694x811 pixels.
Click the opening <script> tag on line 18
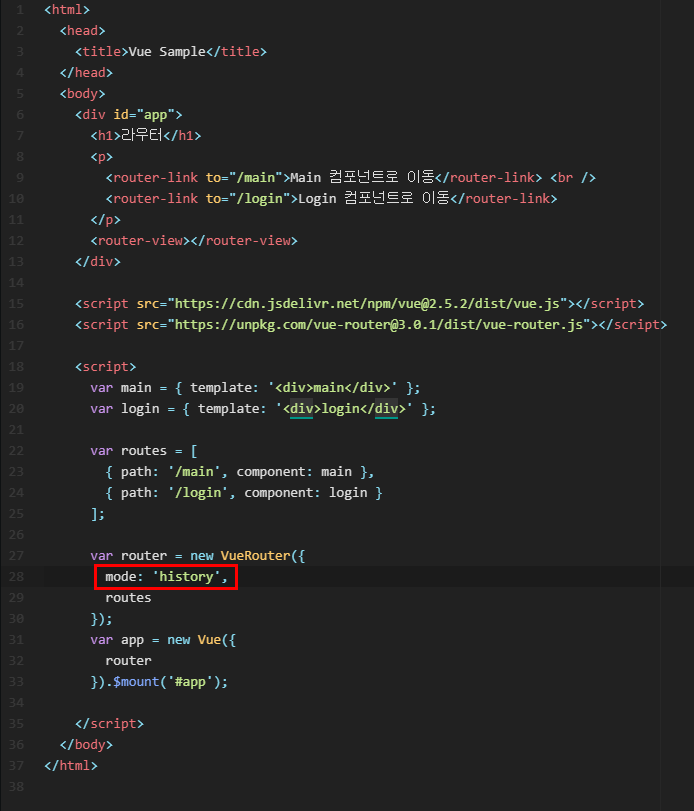point(106,367)
